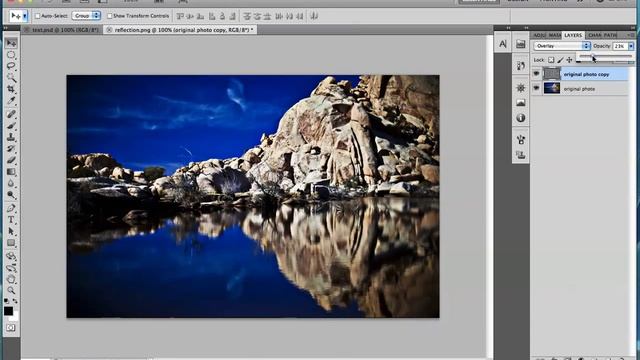
Task: Open the Move tool preset picker arrow
Action: point(24,16)
